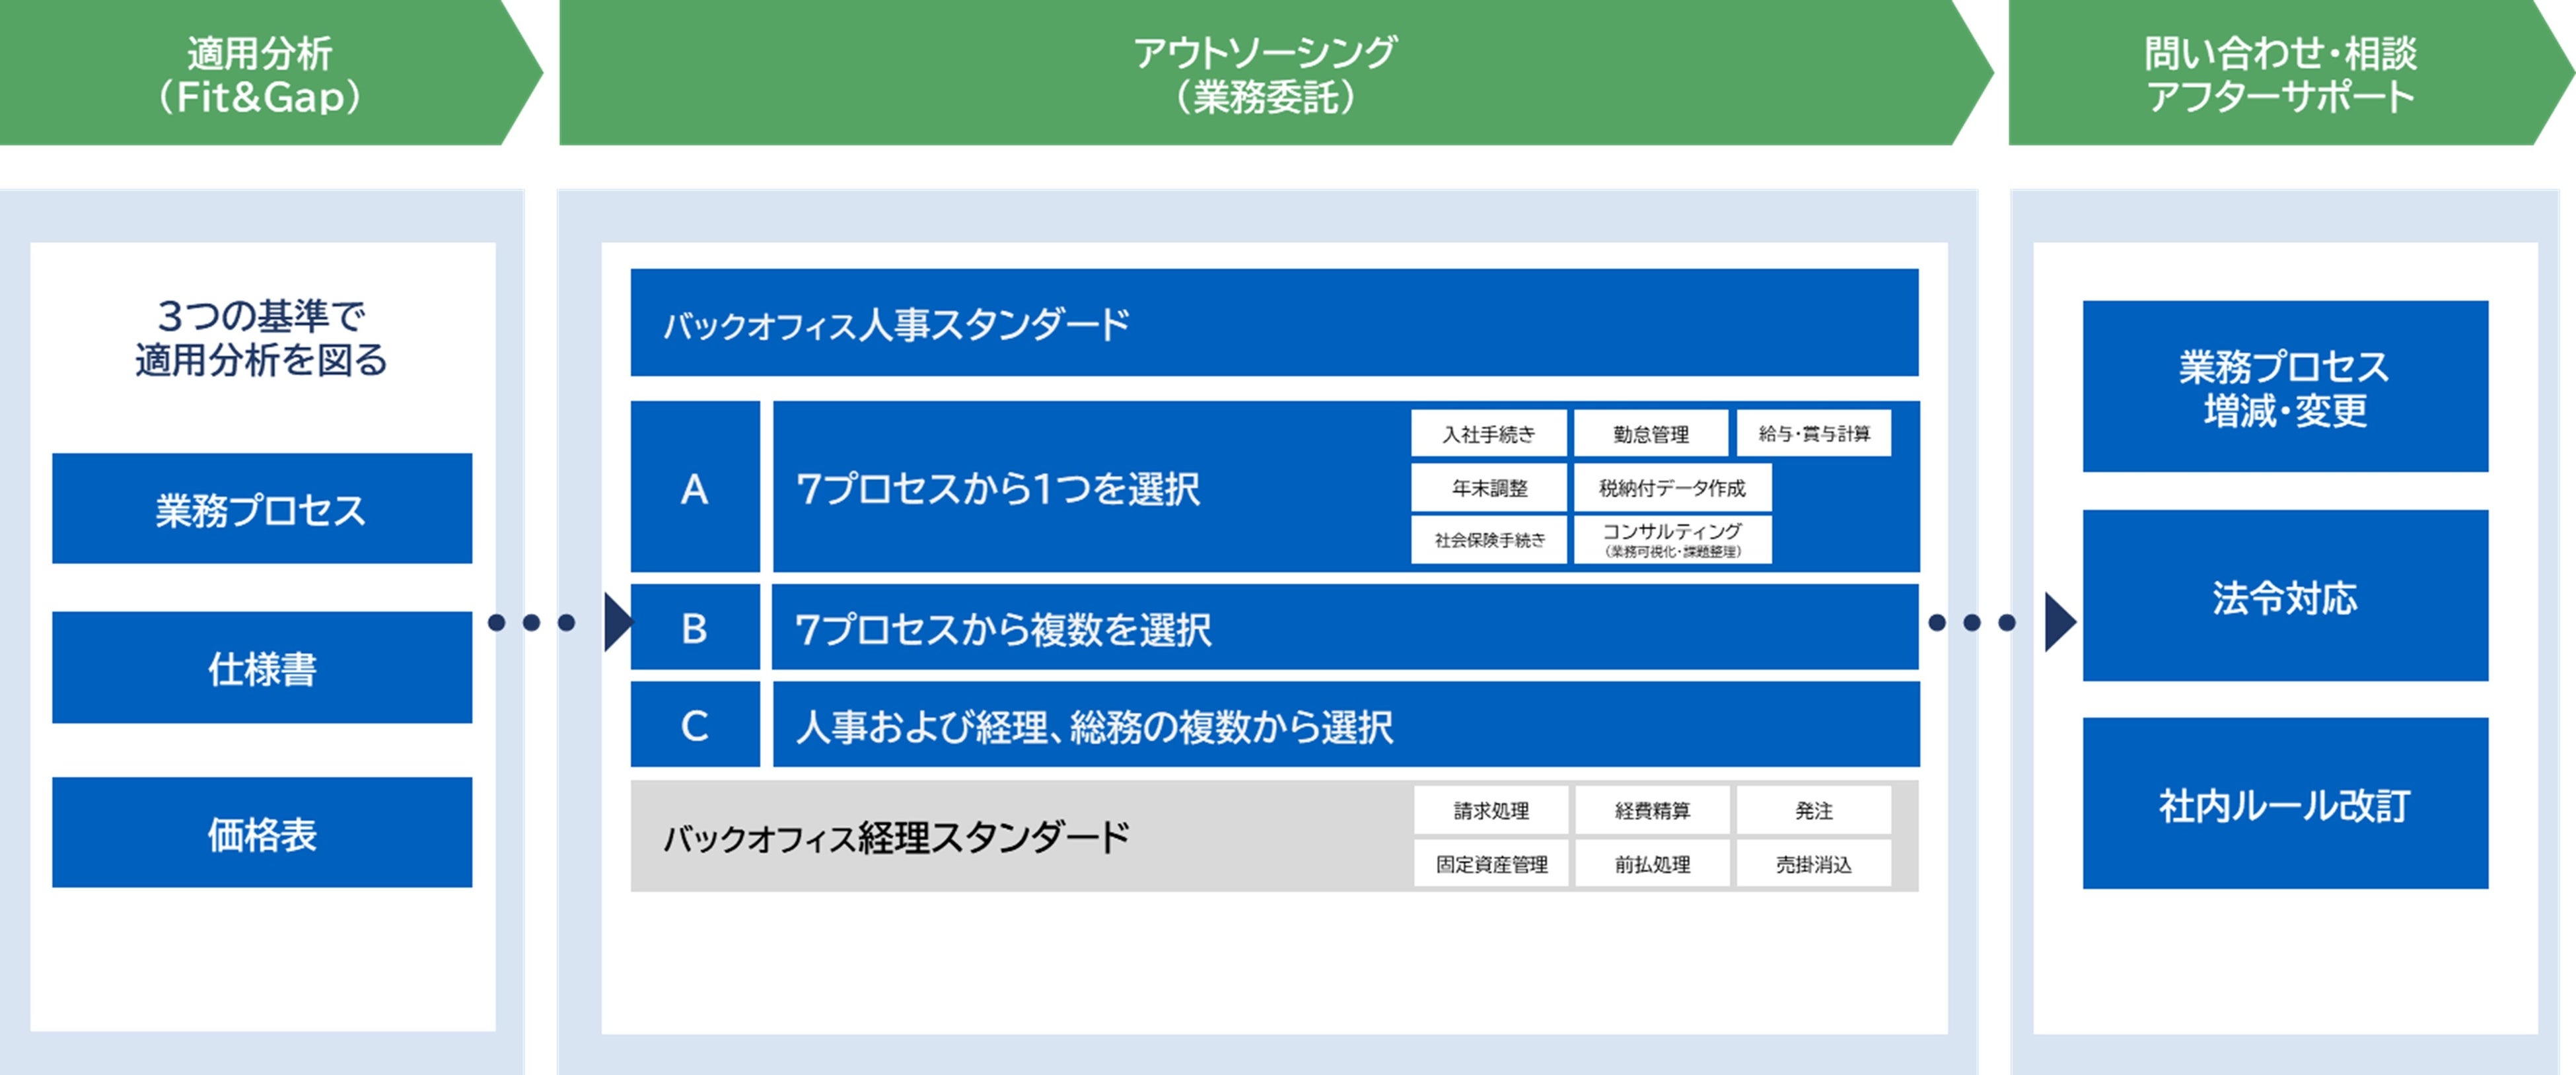Viewport: 2576px width, 1075px height.
Task: Choose the コンサルティング tag
Action: pos(1671,539)
